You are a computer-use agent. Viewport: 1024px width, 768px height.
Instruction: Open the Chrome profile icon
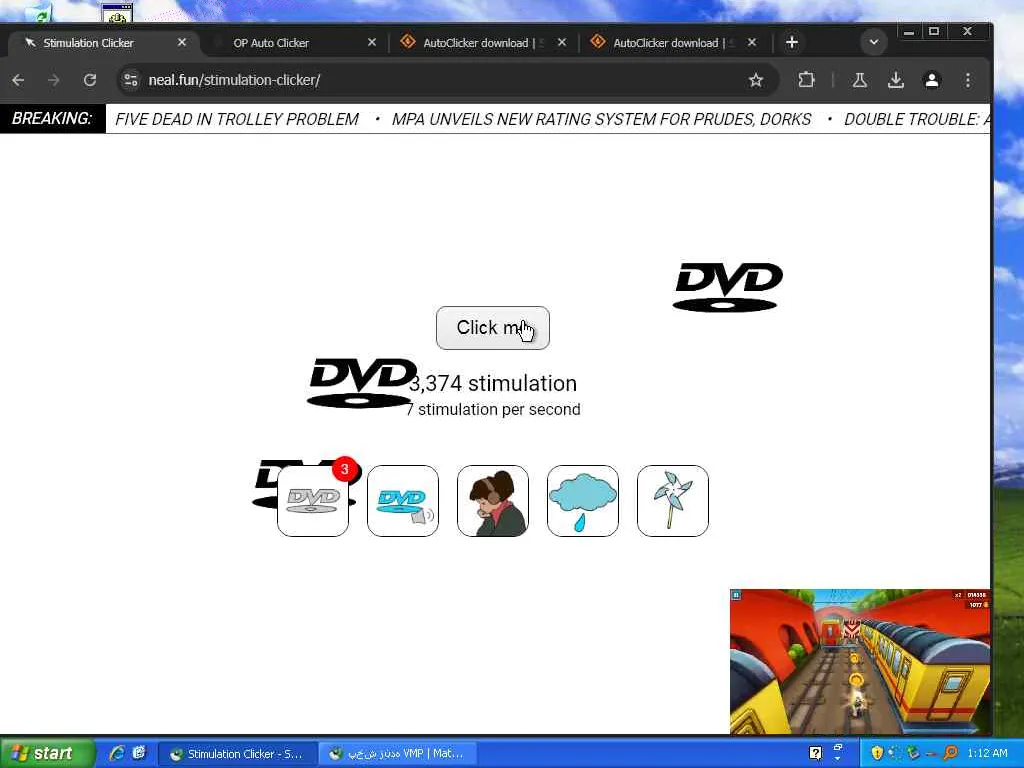point(932,80)
